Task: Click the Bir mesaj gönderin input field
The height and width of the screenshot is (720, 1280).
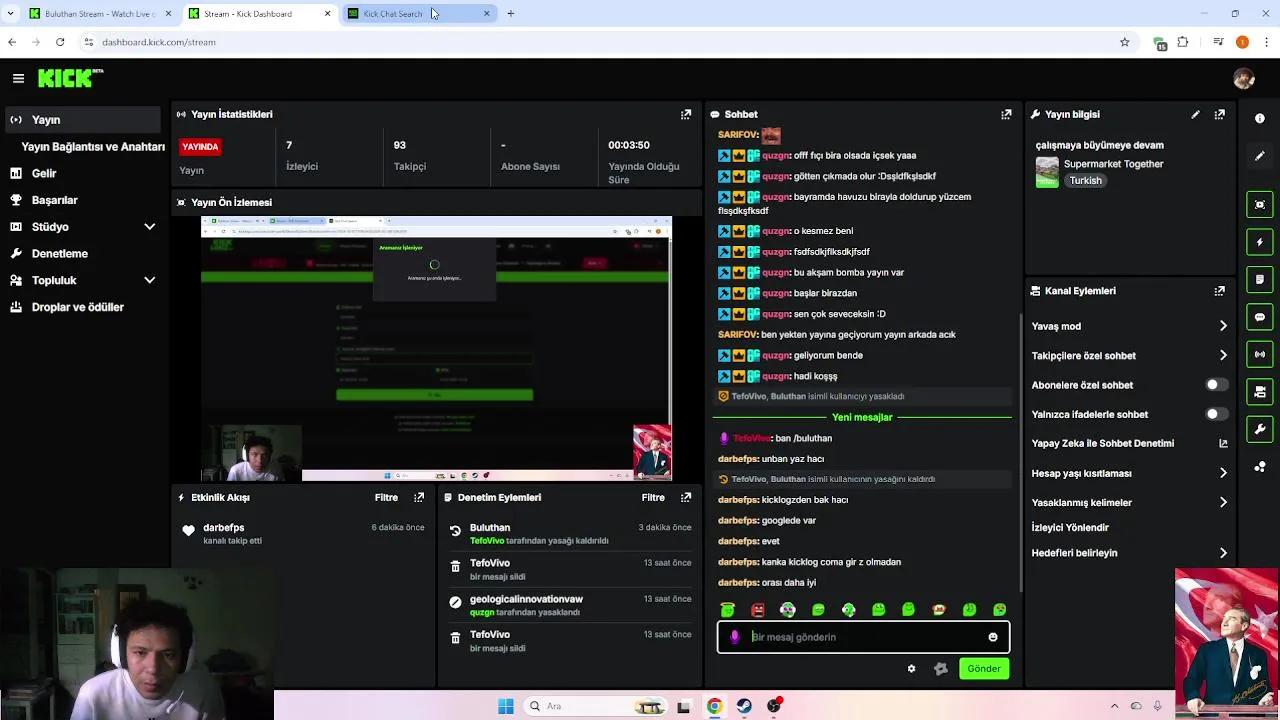Action: [860, 637]
